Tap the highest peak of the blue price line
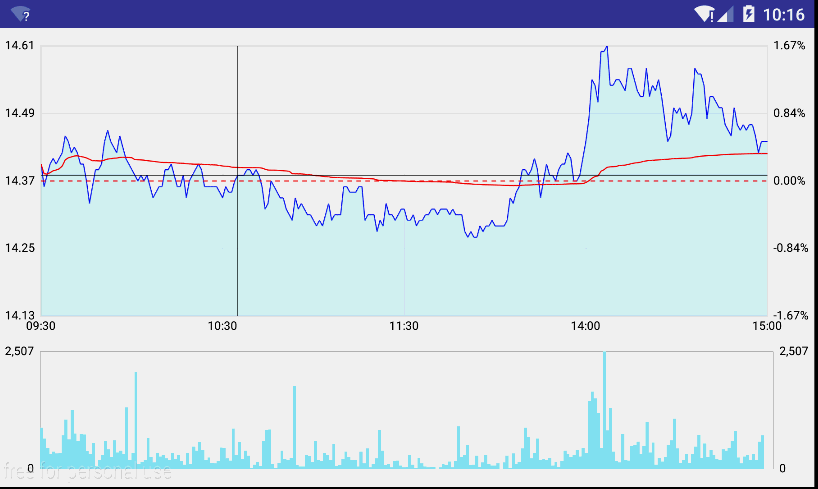 [605, 47]
